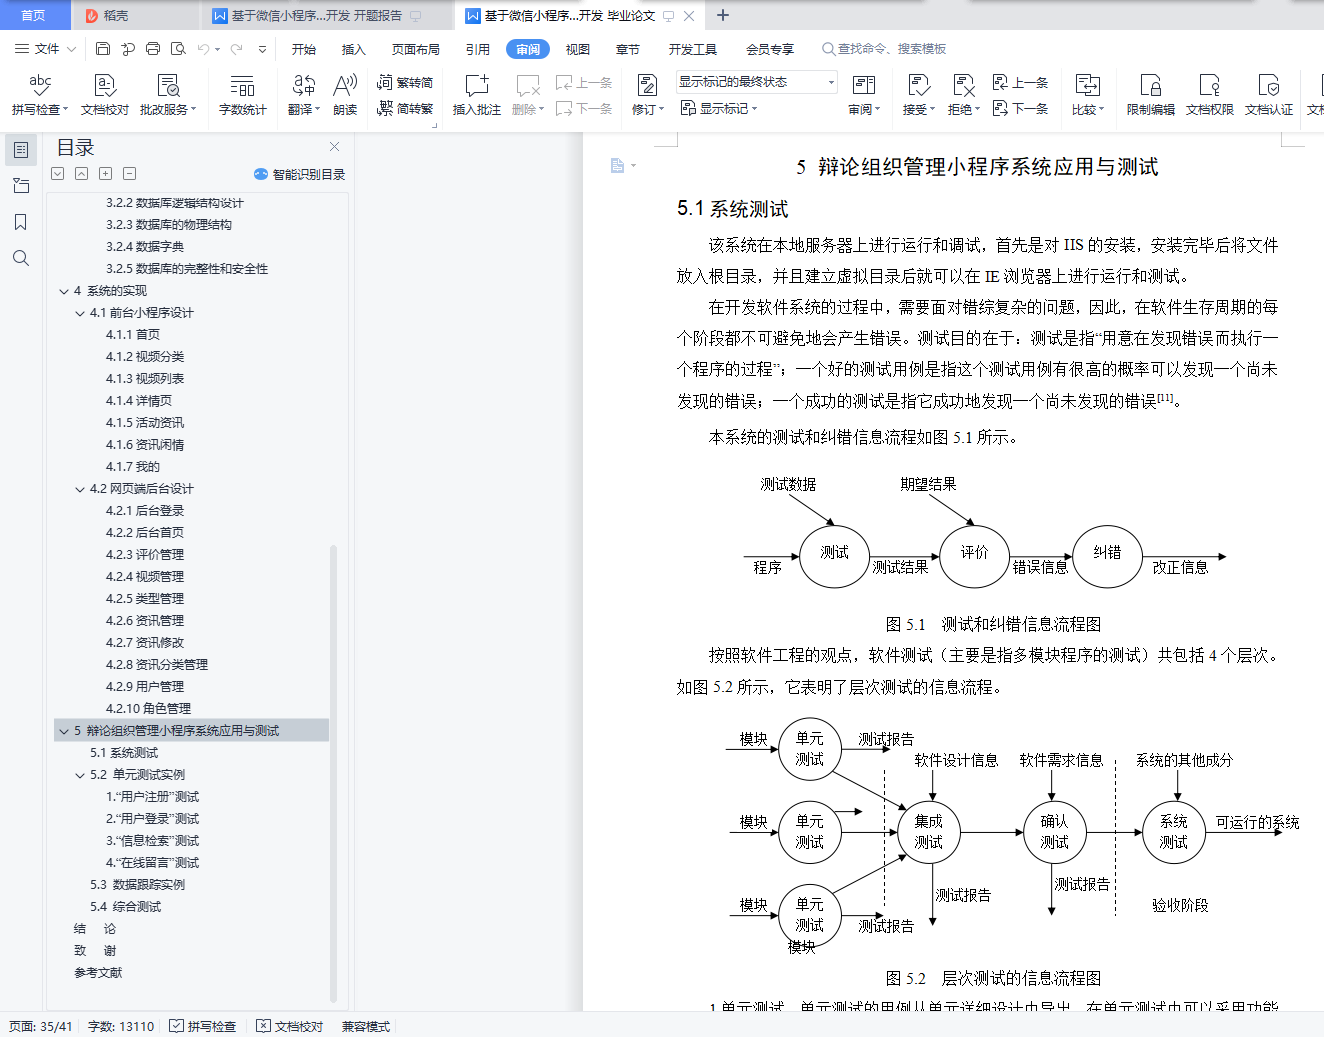Reject change with 拒绝 button
The height and width of the screenshot is (1037, 1324).
[963, 95]
